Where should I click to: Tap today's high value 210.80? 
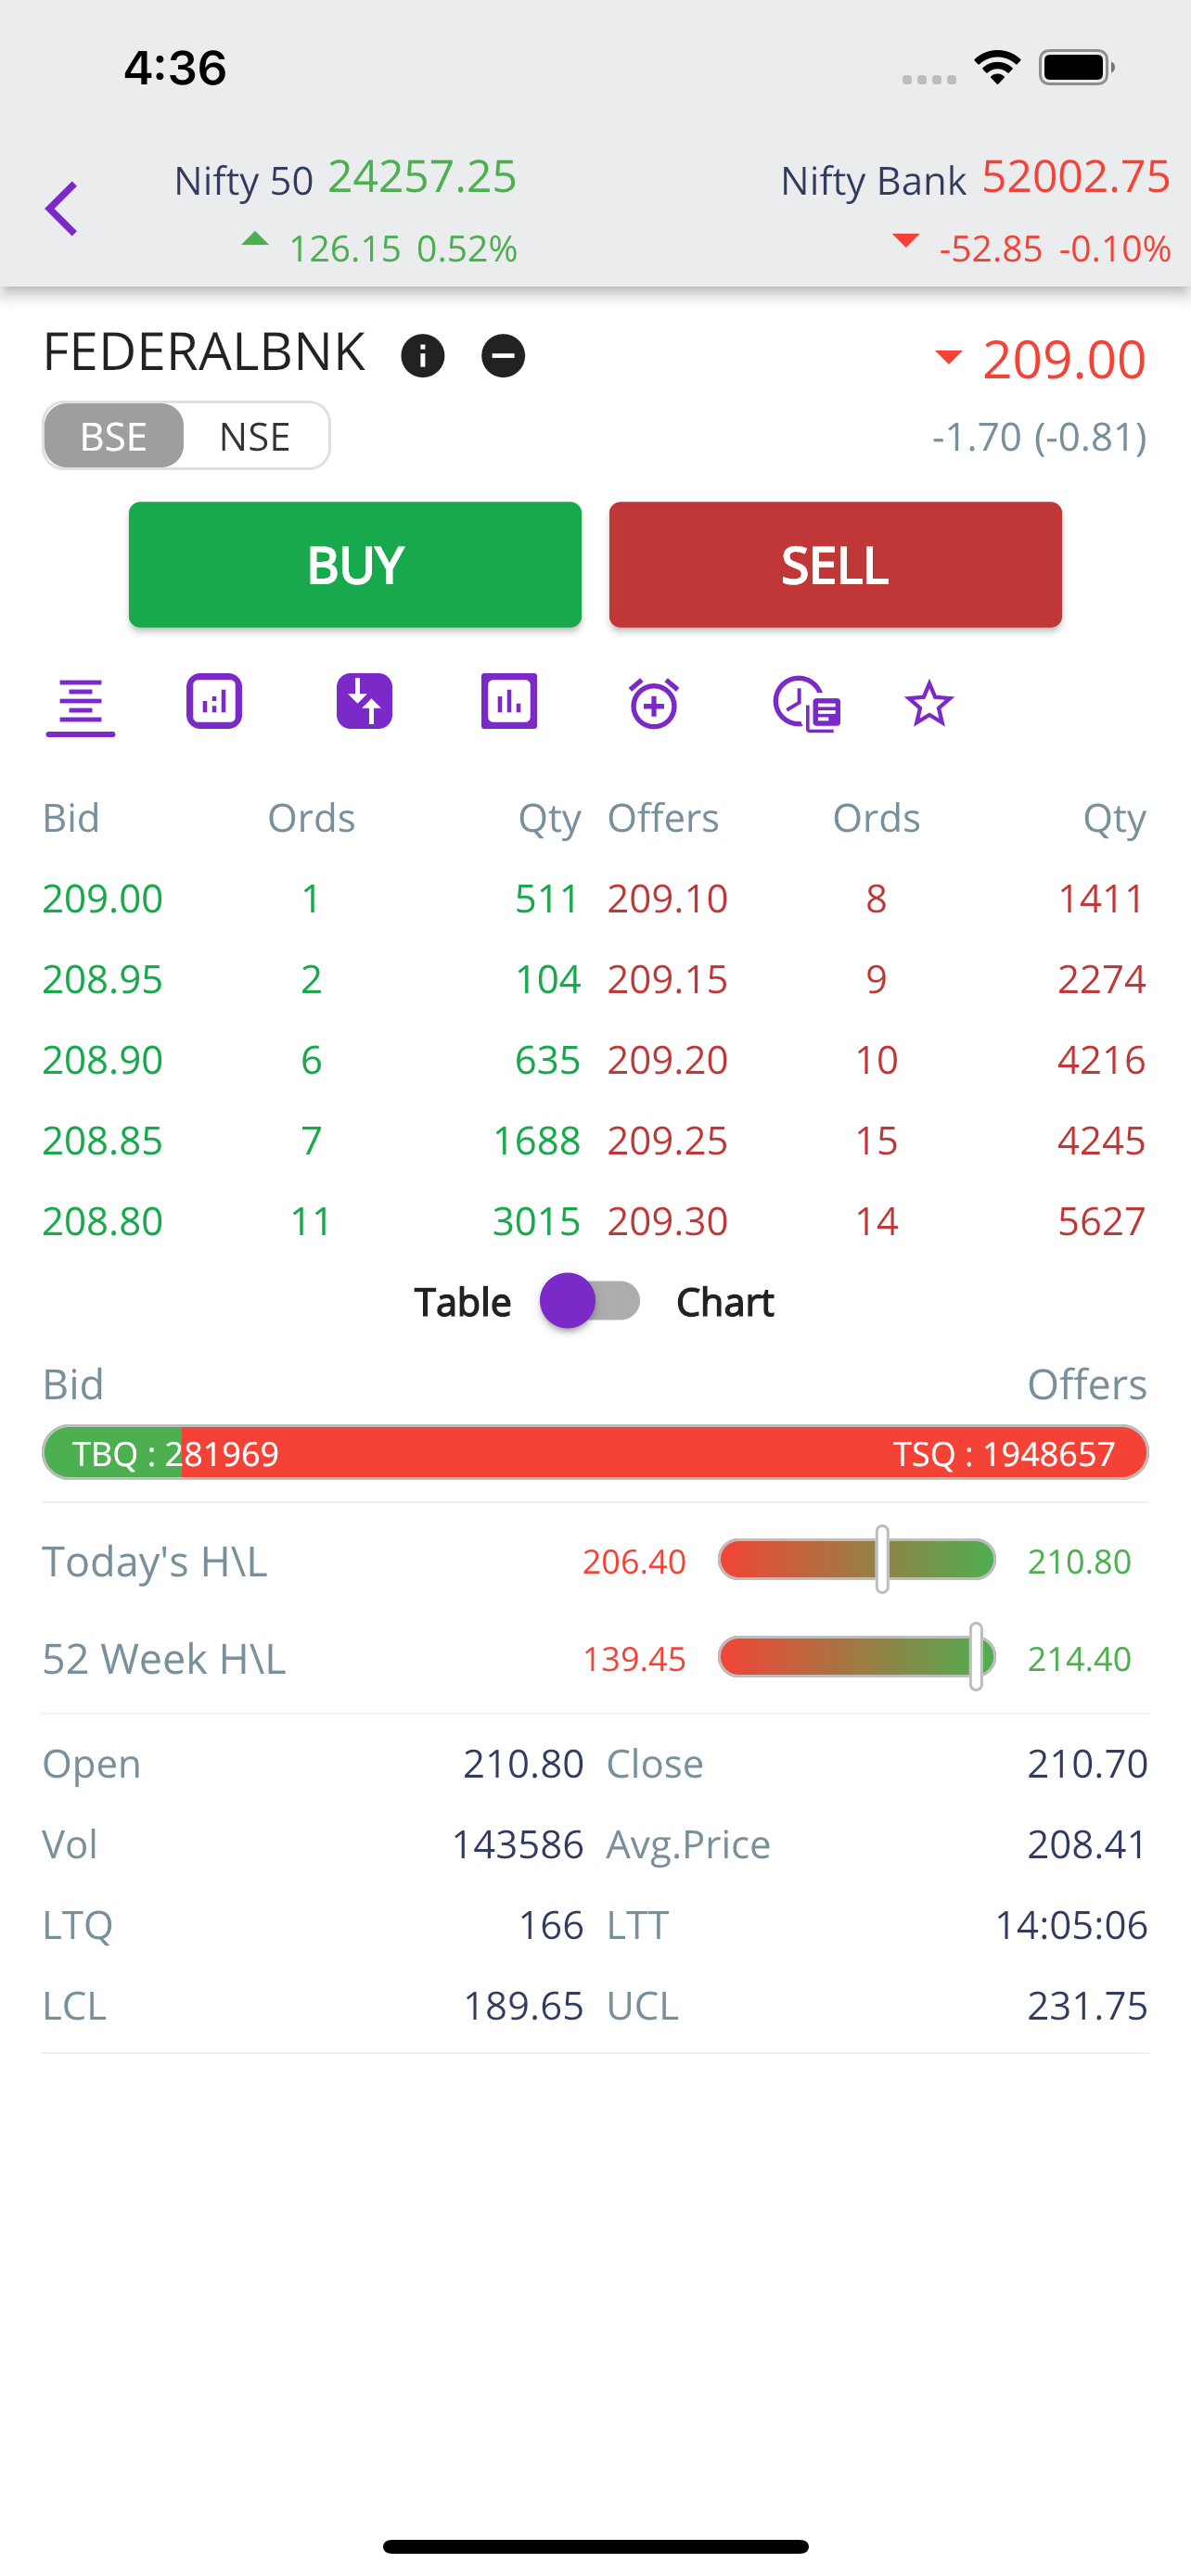[1080, 1561]
